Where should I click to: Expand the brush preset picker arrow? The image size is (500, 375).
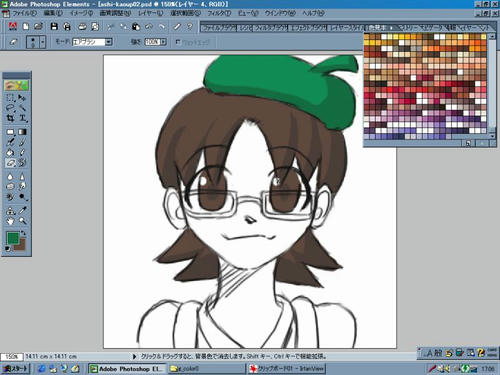click(43, 42)
